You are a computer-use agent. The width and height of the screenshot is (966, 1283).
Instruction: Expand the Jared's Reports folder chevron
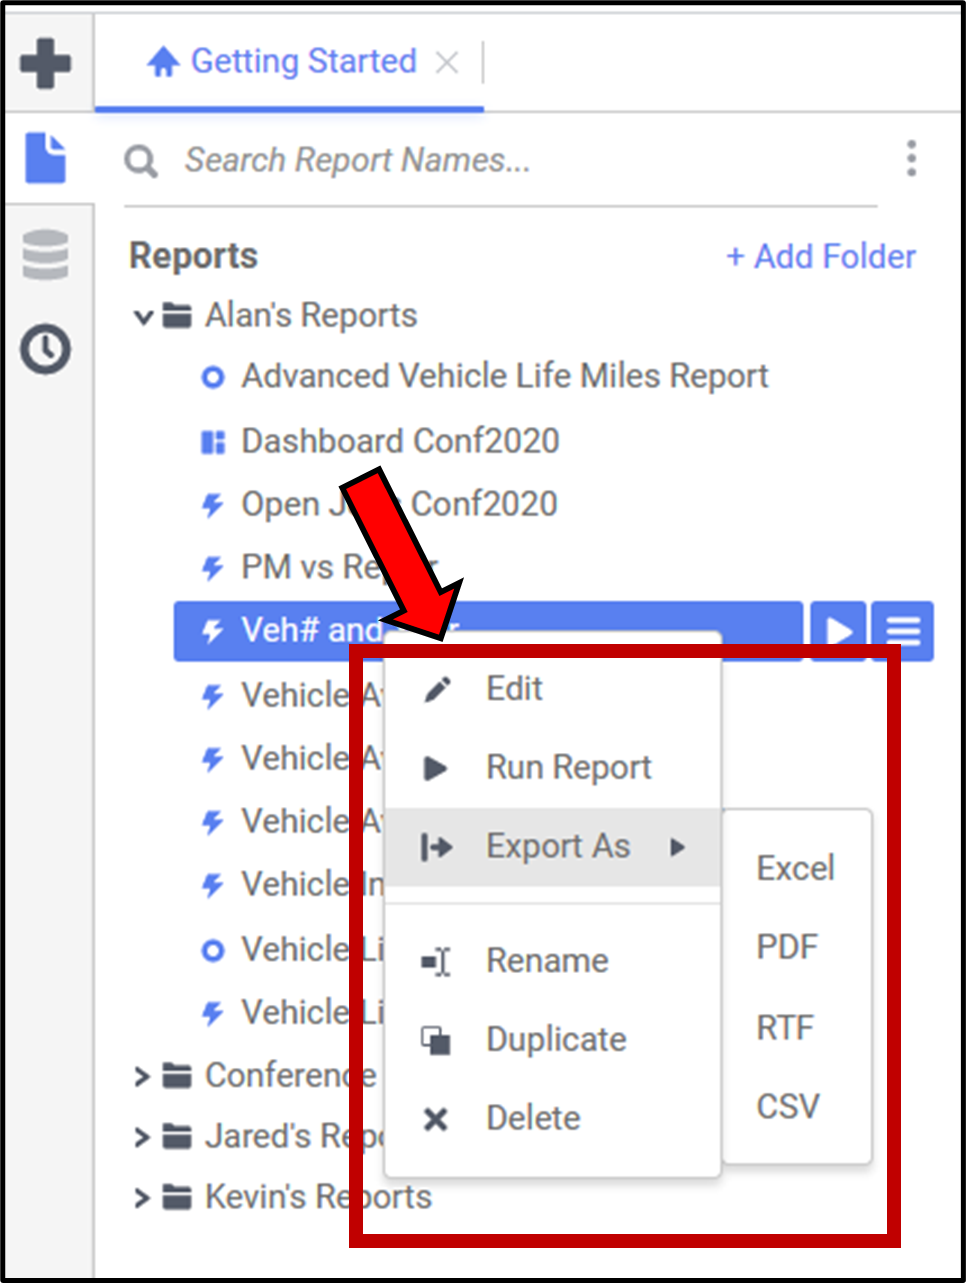142,1137
